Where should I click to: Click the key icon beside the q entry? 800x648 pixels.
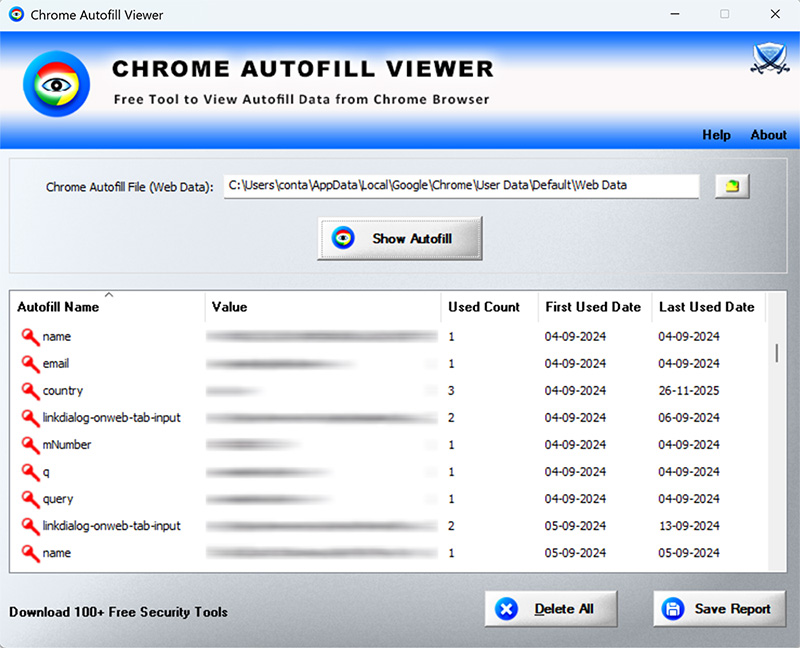click(29, 472)
